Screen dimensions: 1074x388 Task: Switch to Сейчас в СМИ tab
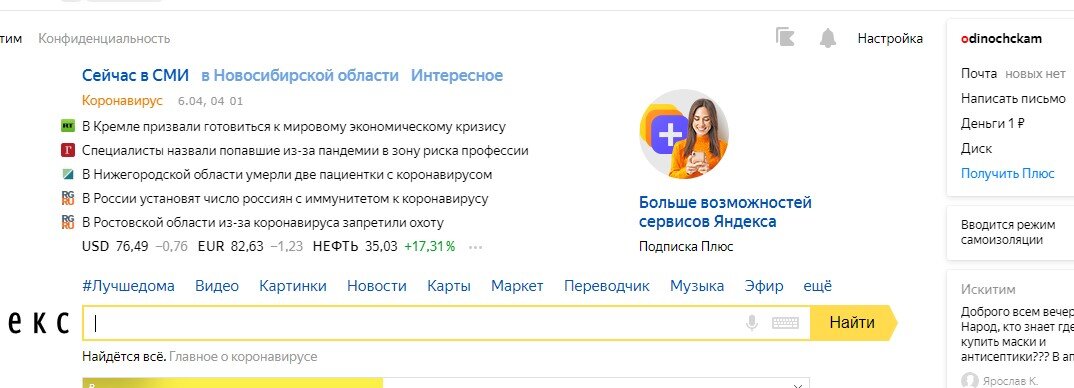[x=135, y=75]
